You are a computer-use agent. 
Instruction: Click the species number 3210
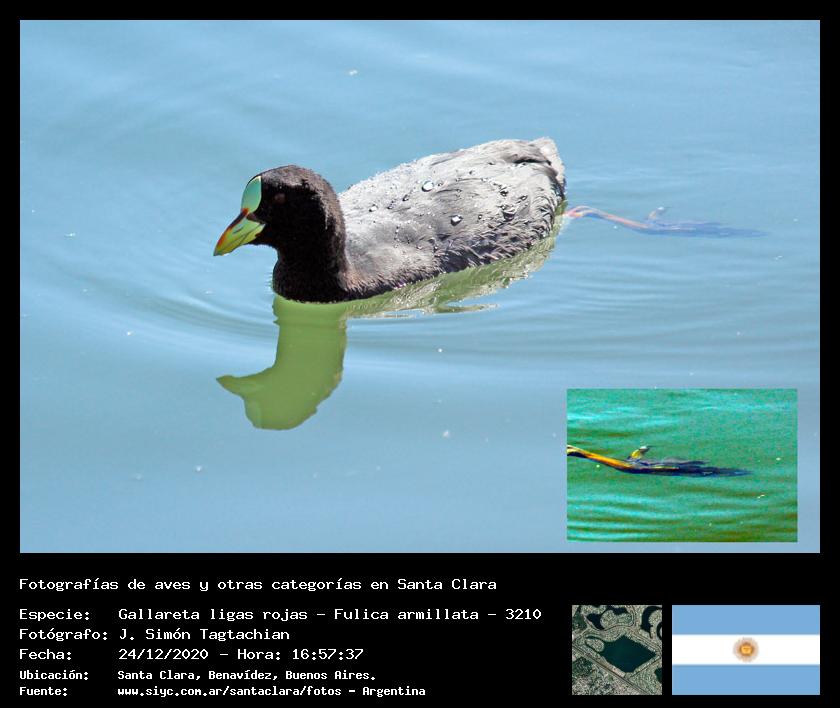(522, 614)
